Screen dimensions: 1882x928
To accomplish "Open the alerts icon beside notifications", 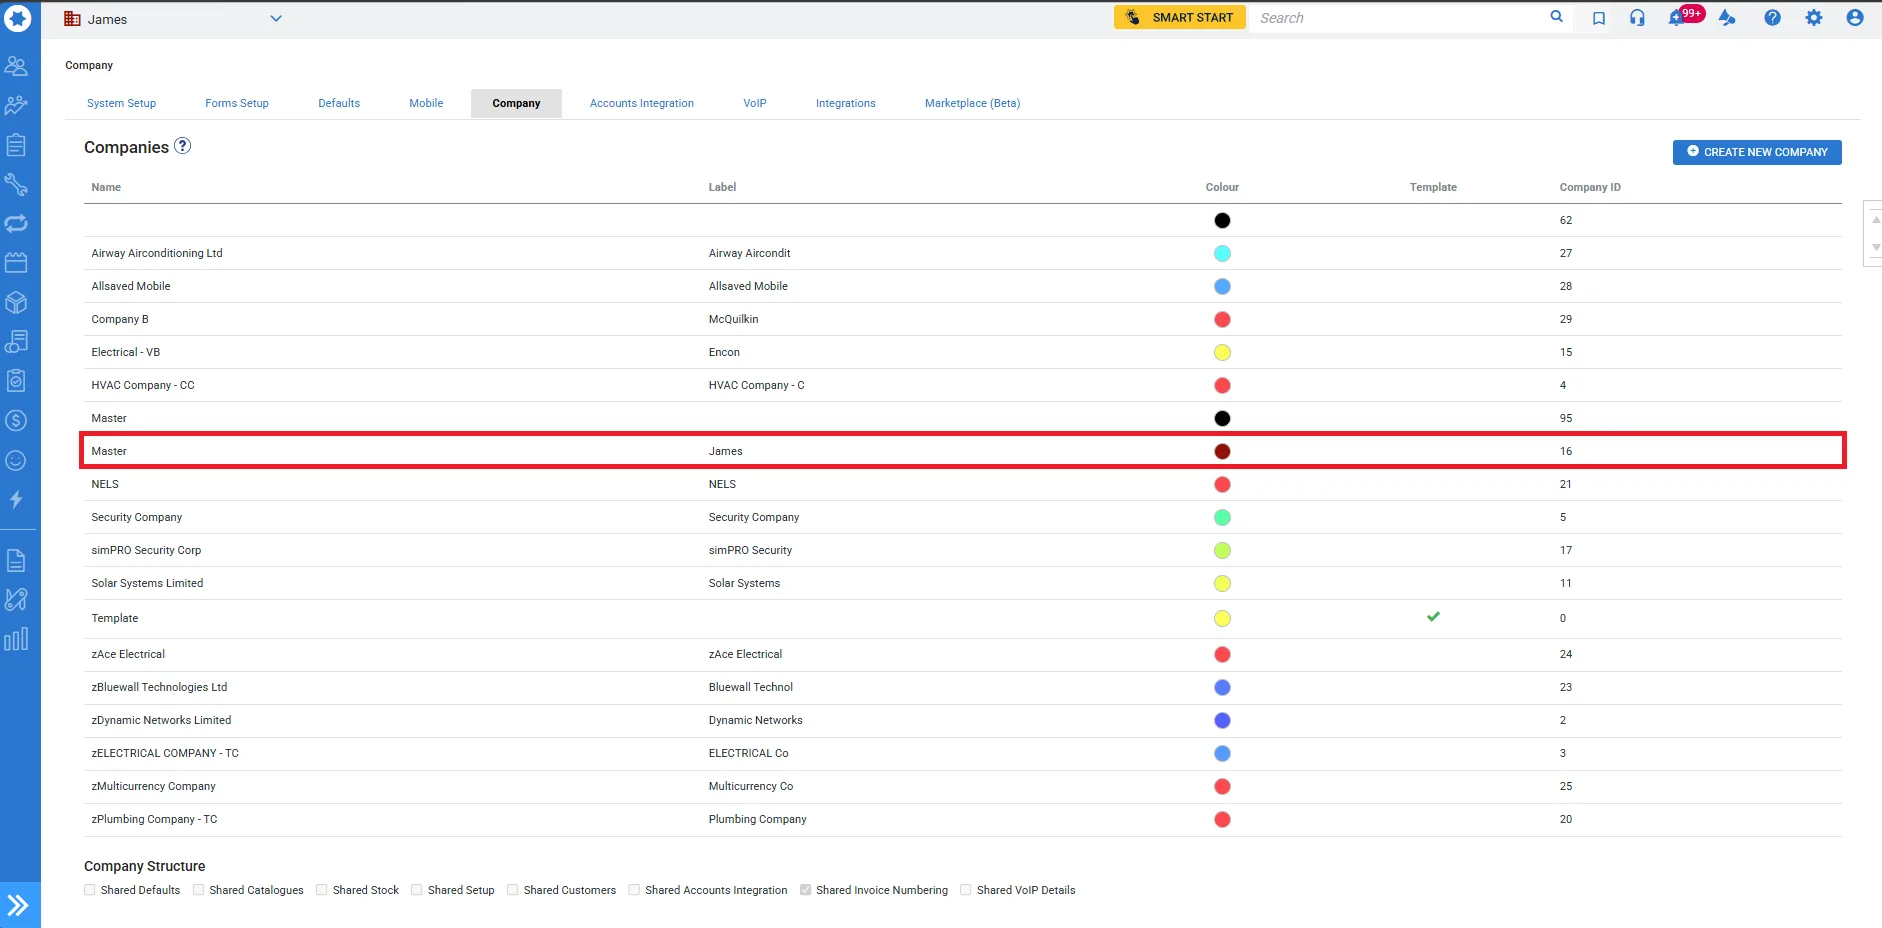I will click(x=1727, y=18).
